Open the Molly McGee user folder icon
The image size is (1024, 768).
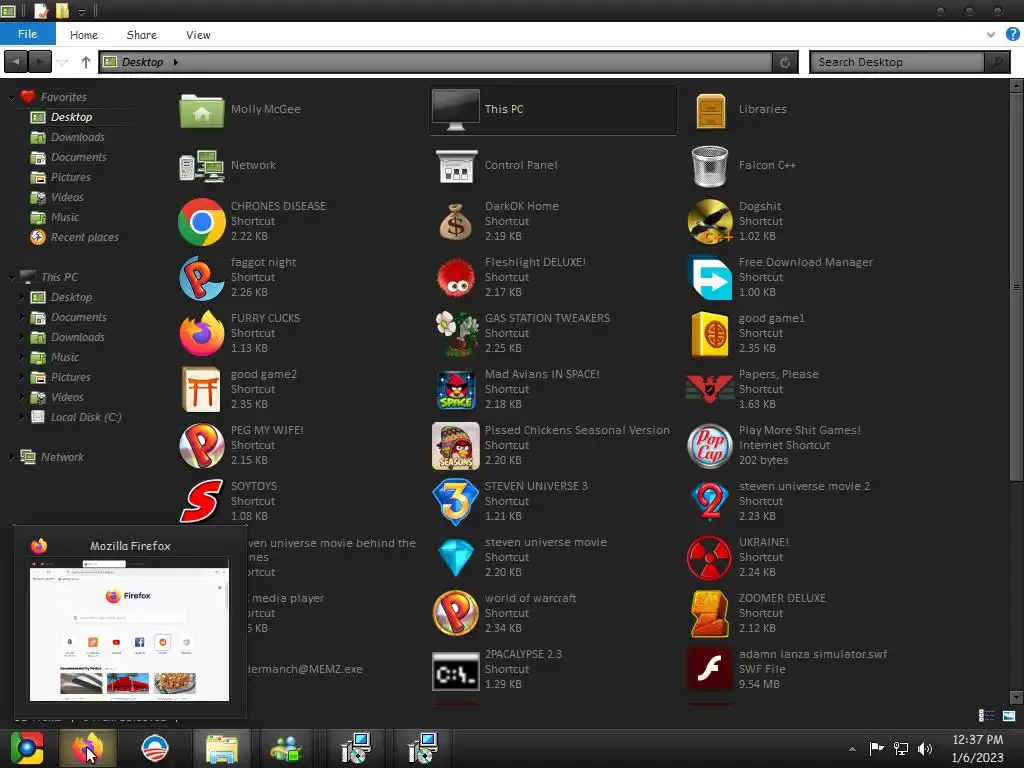pyautogui.click(x=202, y=110)
